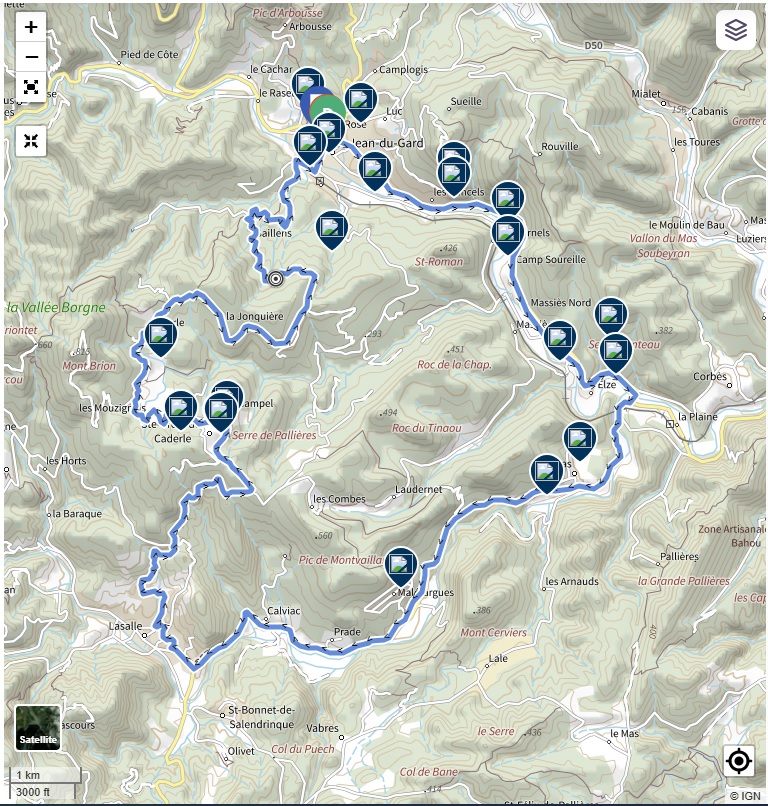Image resolution: width=768 pixels, height=806 pixels.
Task: Locate my position with crosshair button
Action: (x=739, y=761)
